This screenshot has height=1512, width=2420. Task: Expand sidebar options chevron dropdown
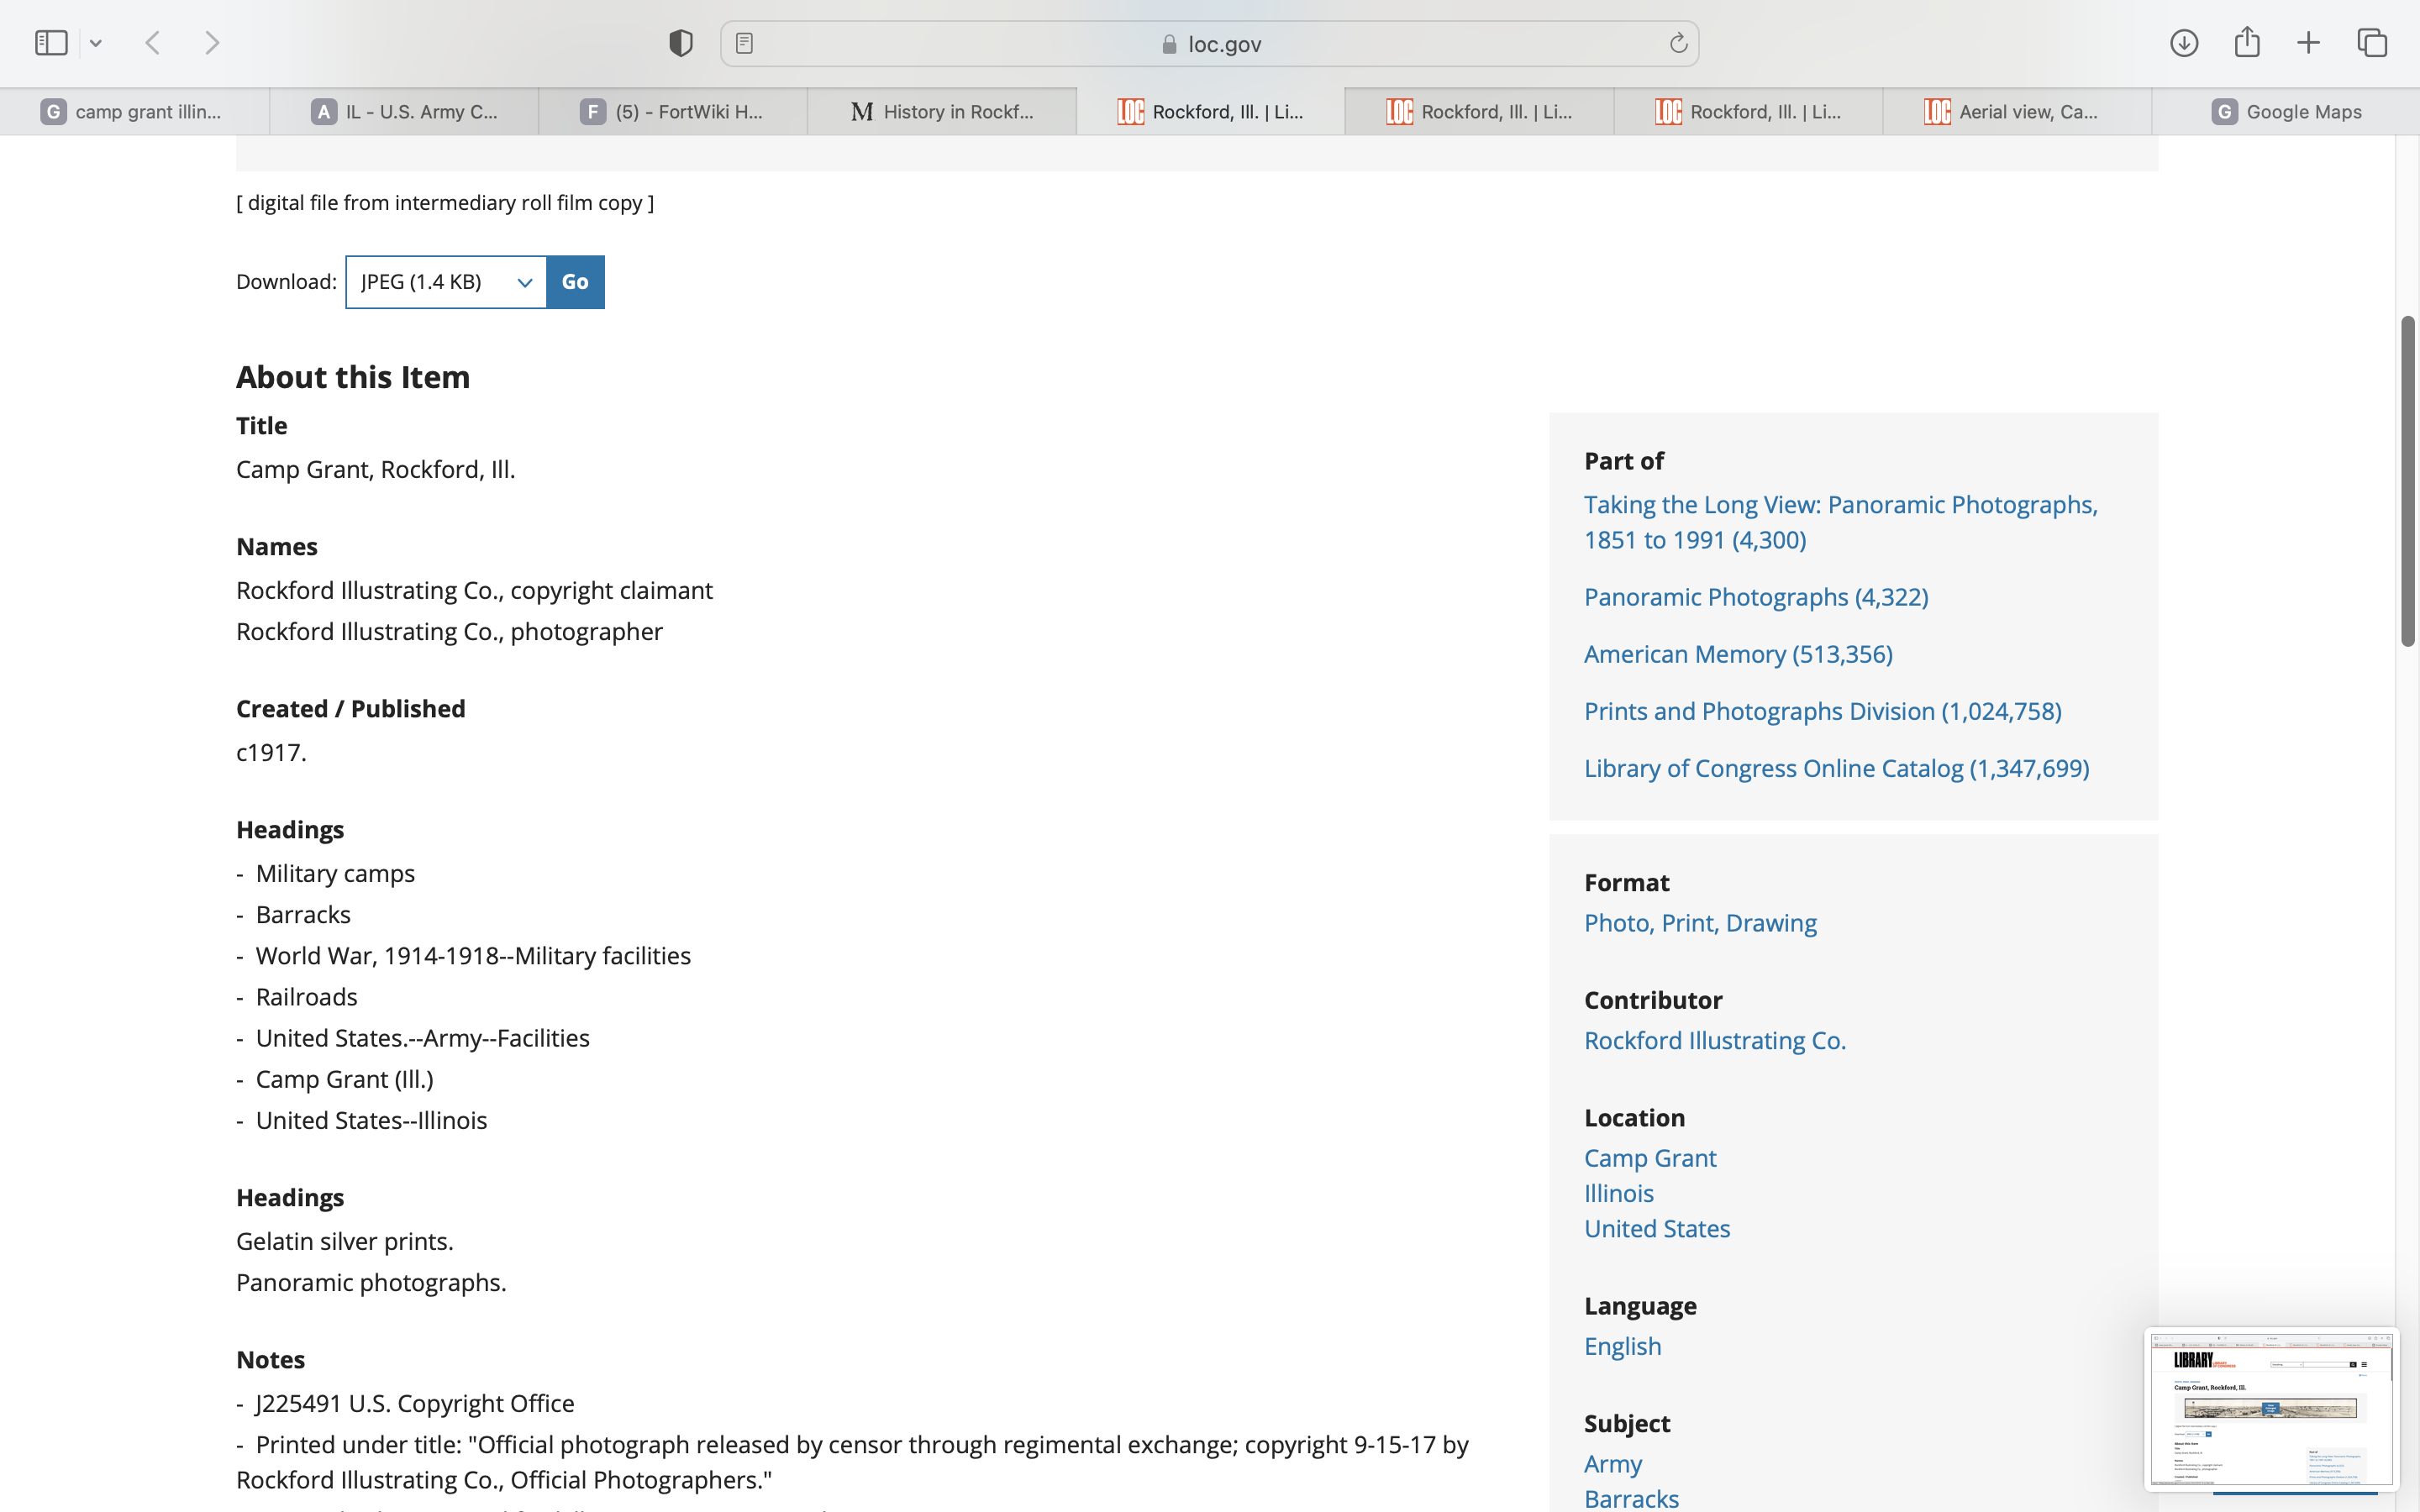(x=96, y=43)
